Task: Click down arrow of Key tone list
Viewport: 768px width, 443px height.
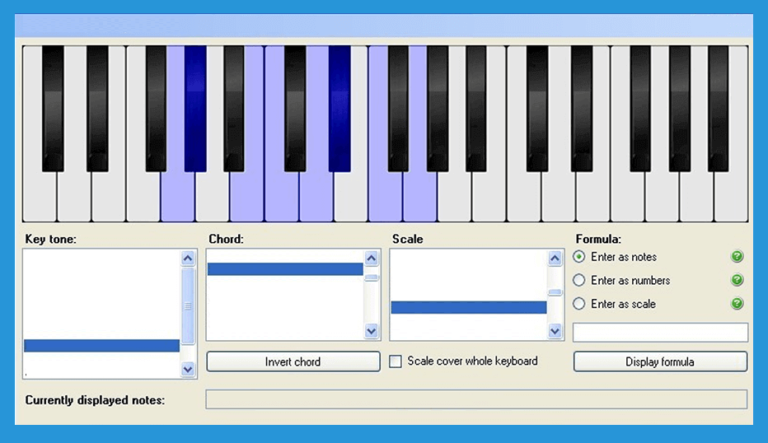Action: 188,369
